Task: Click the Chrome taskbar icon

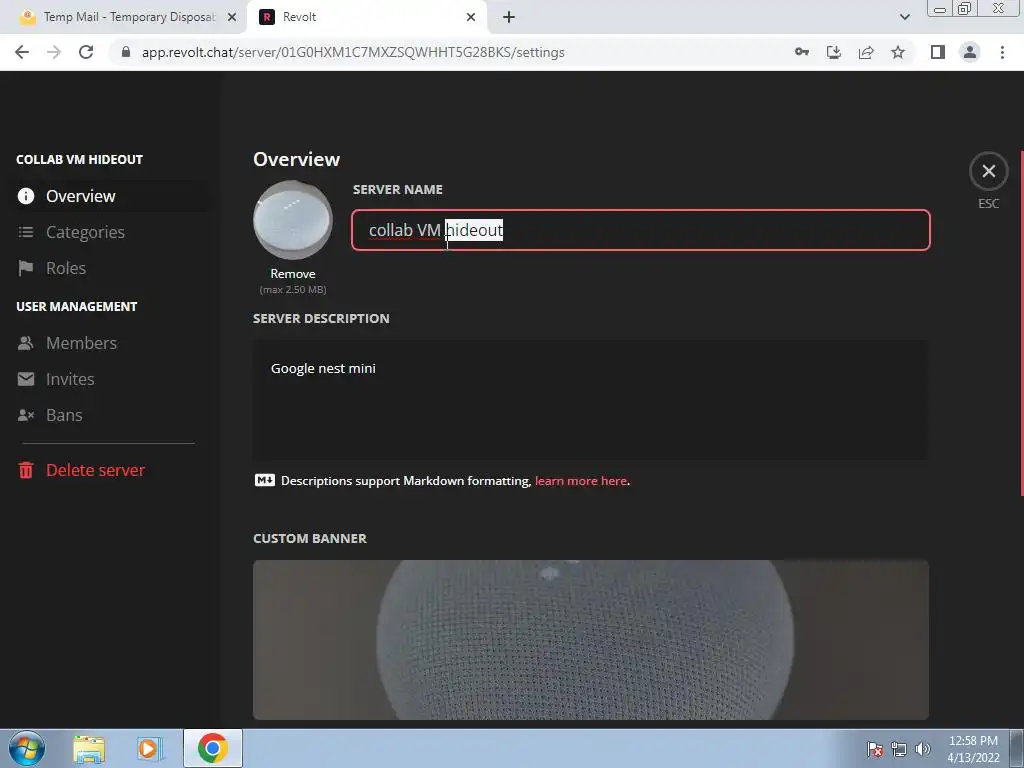Action: pyautogui.click(x=213, y=748)
